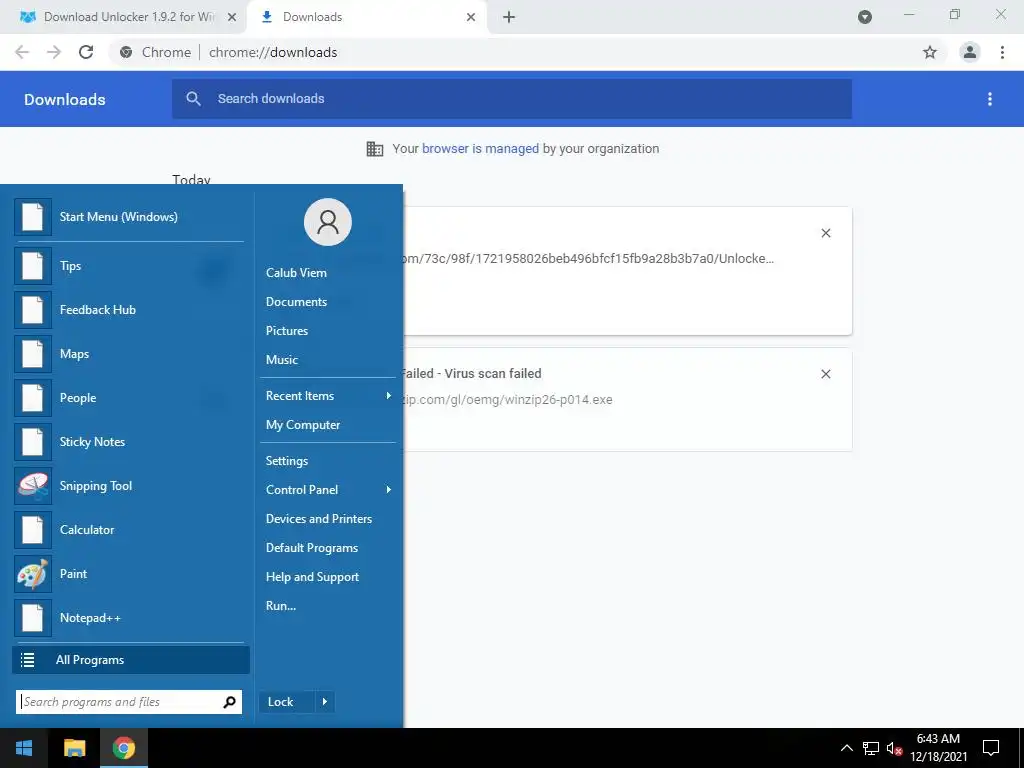Image resolution: width=1024 pixels, height=768 pixels.
Task: Open the Snipping Tool icon in start menu
Action: point(33,486)
